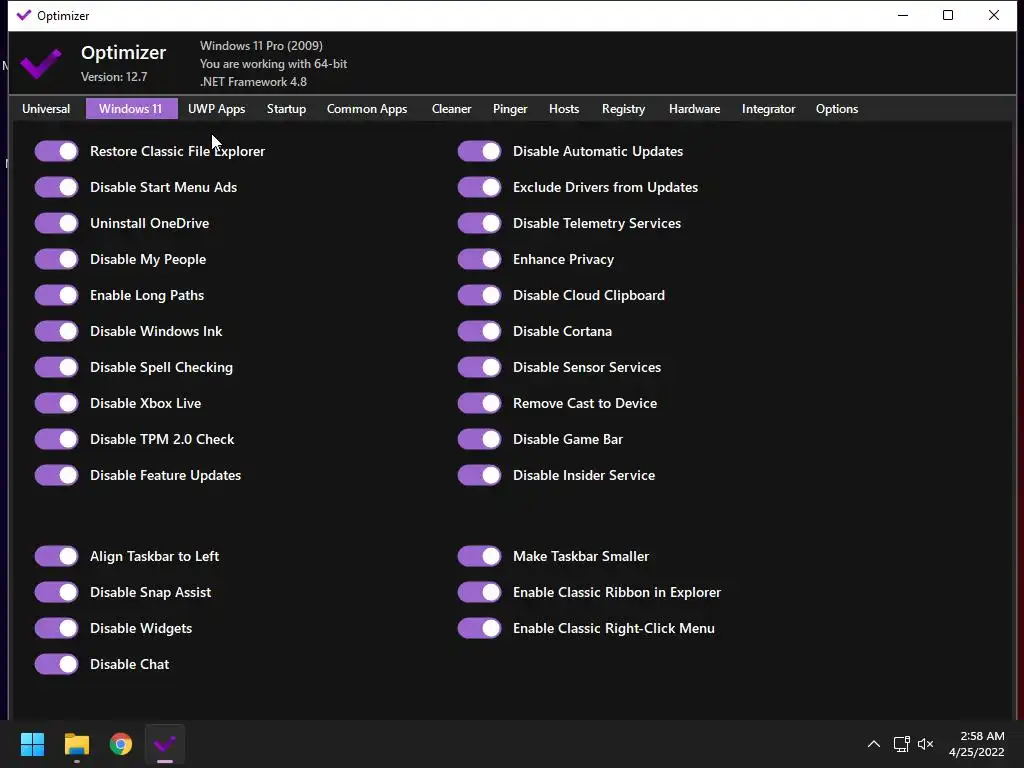Toggle Disable Xbox Live switch
This screenshot has height=768, width=1024.
57,402
